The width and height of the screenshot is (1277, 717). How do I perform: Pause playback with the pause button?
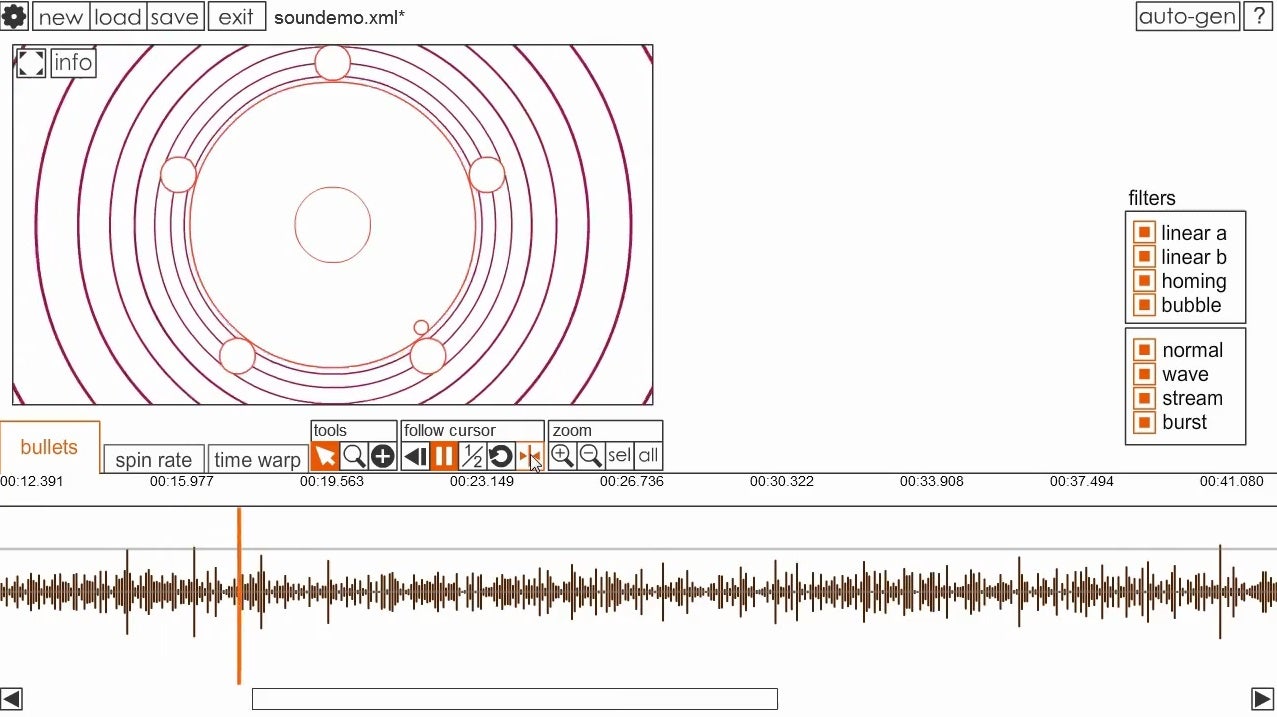pyautogui.click(x=444, y=457)
